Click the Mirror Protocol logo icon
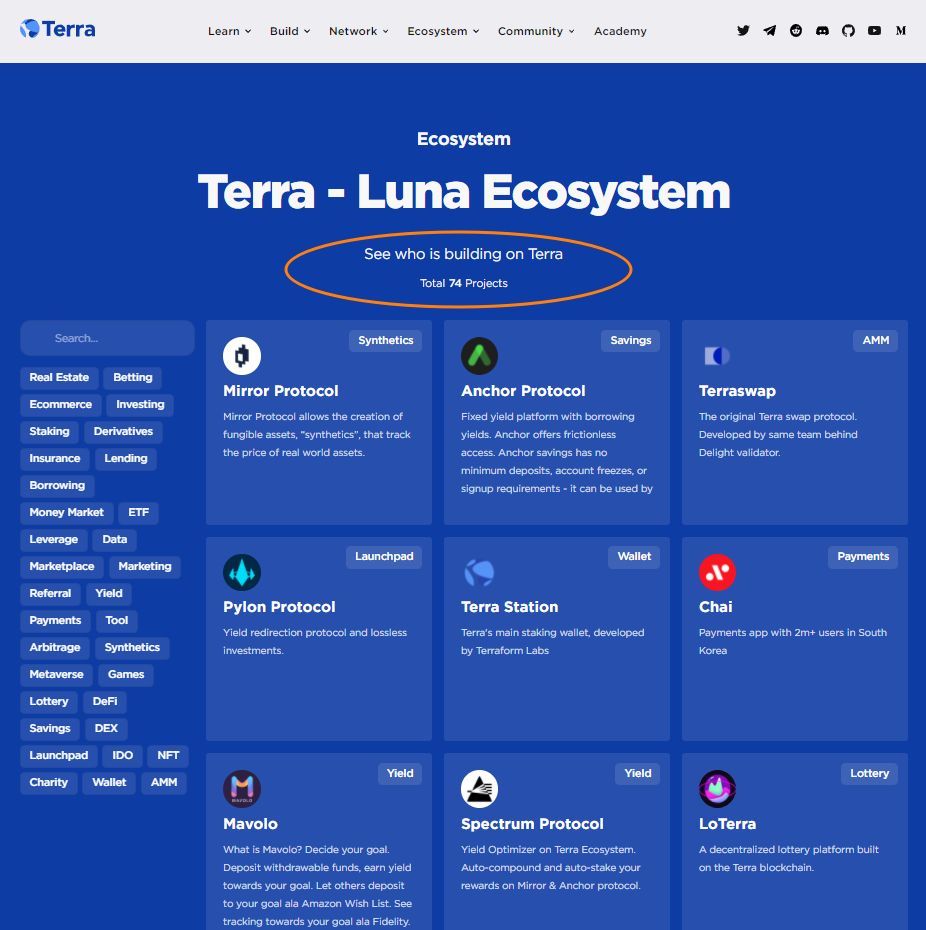Viewport: 926px width, 930px height. click(x=242, y=356)
